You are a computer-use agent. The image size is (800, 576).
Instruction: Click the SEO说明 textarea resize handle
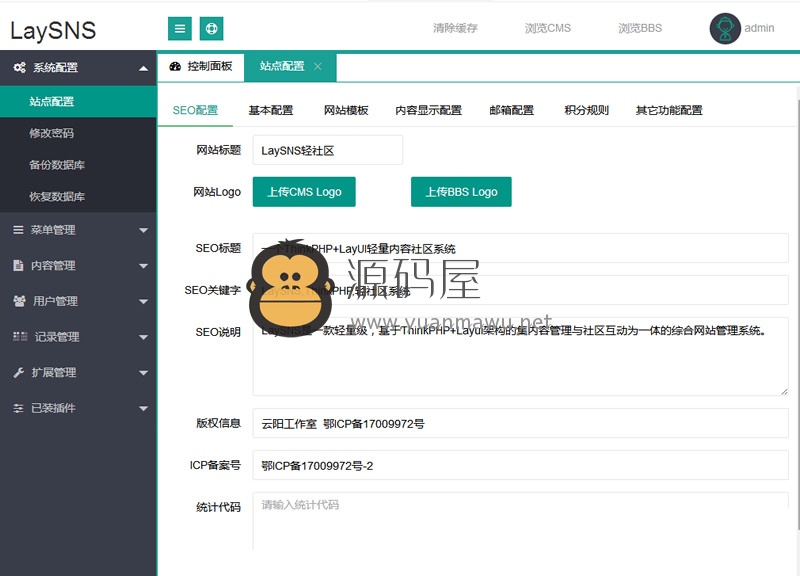point(784,391)
